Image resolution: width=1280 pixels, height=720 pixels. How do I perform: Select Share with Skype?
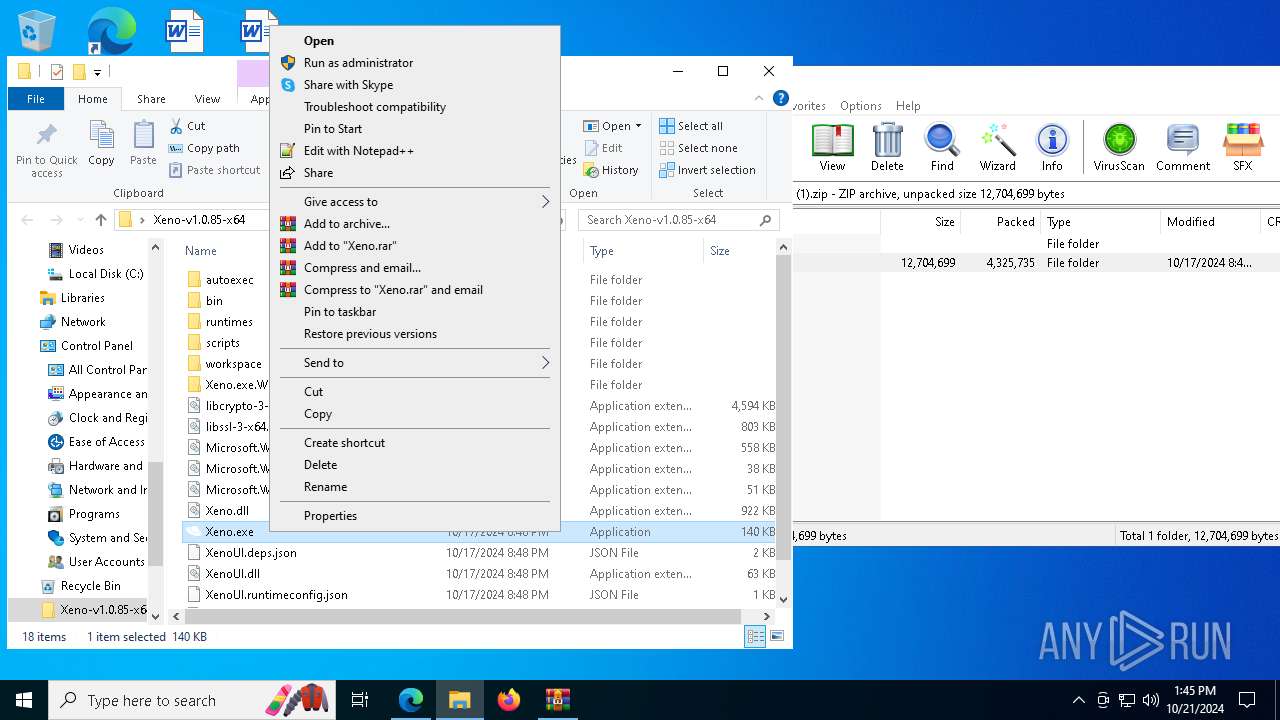pyautogui.click(x=415, y=85)
